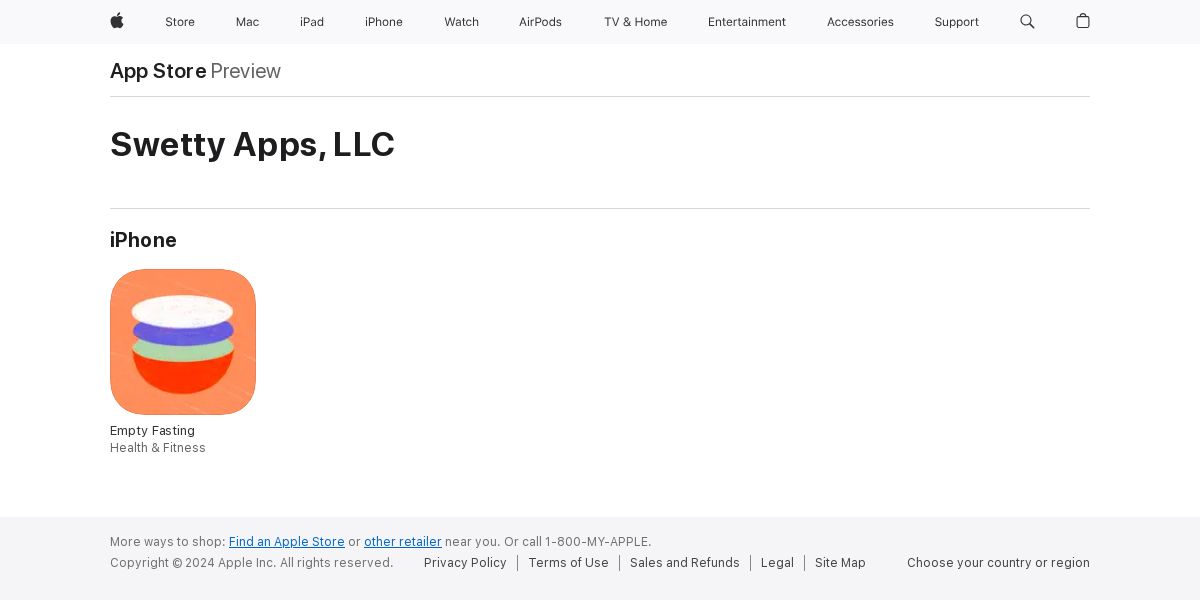Viewport: 1200px width, 600px height.
Task: Open the Entertainment menu
Action: pyautogui.click(x=747, y=22)
